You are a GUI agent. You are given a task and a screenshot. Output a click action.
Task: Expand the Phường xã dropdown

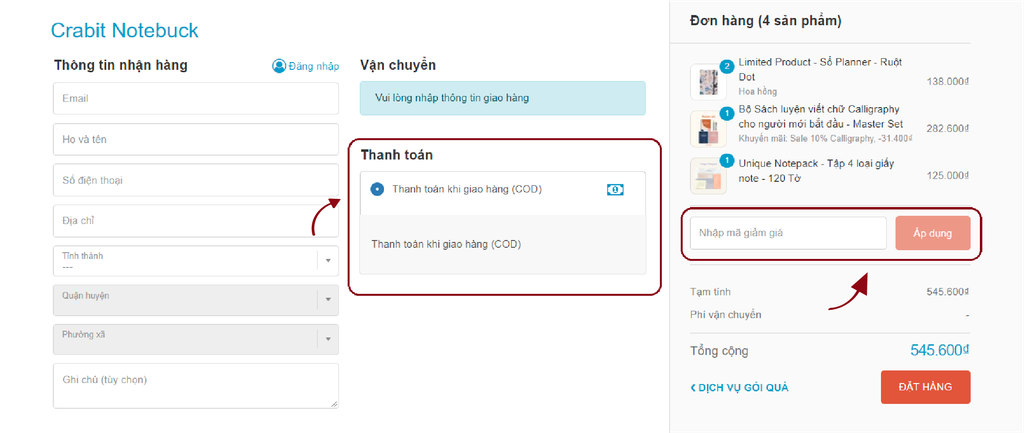pyautogui.click(x=196, y=340)
